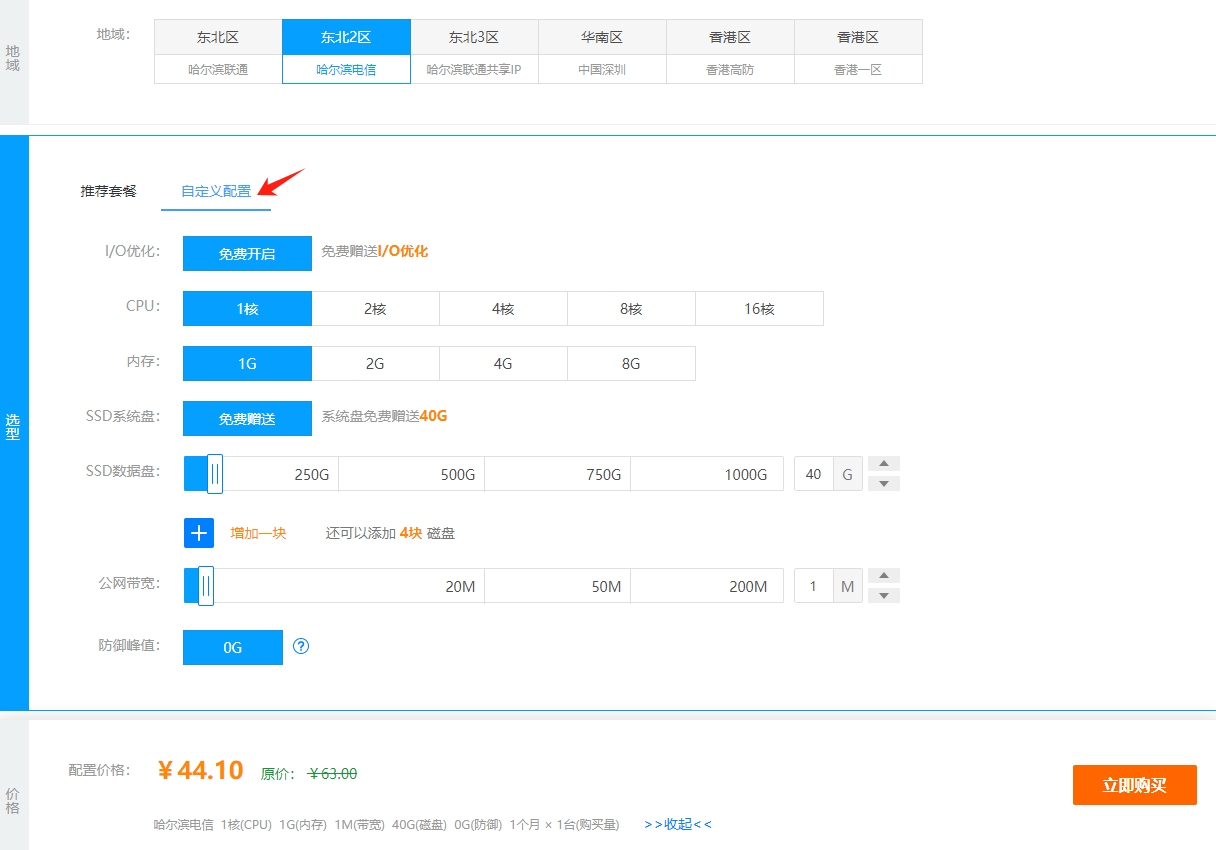Select the 东北2区 哈尔滨电信 region
The width and height of the screenshot is (1216, 850).
click(x=346, y=52)
